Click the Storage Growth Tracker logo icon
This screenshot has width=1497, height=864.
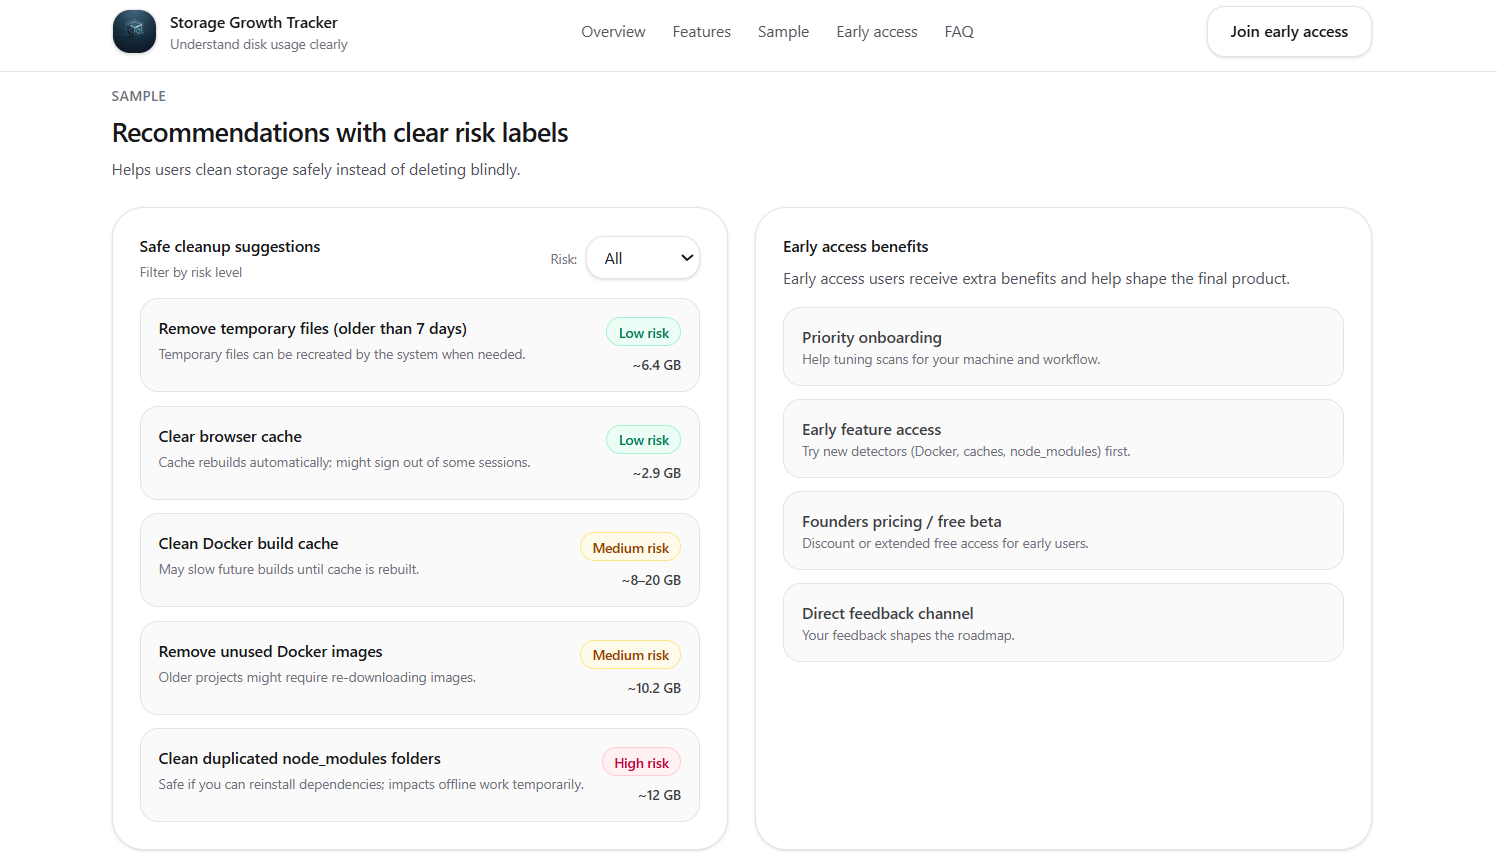(134, 31)
